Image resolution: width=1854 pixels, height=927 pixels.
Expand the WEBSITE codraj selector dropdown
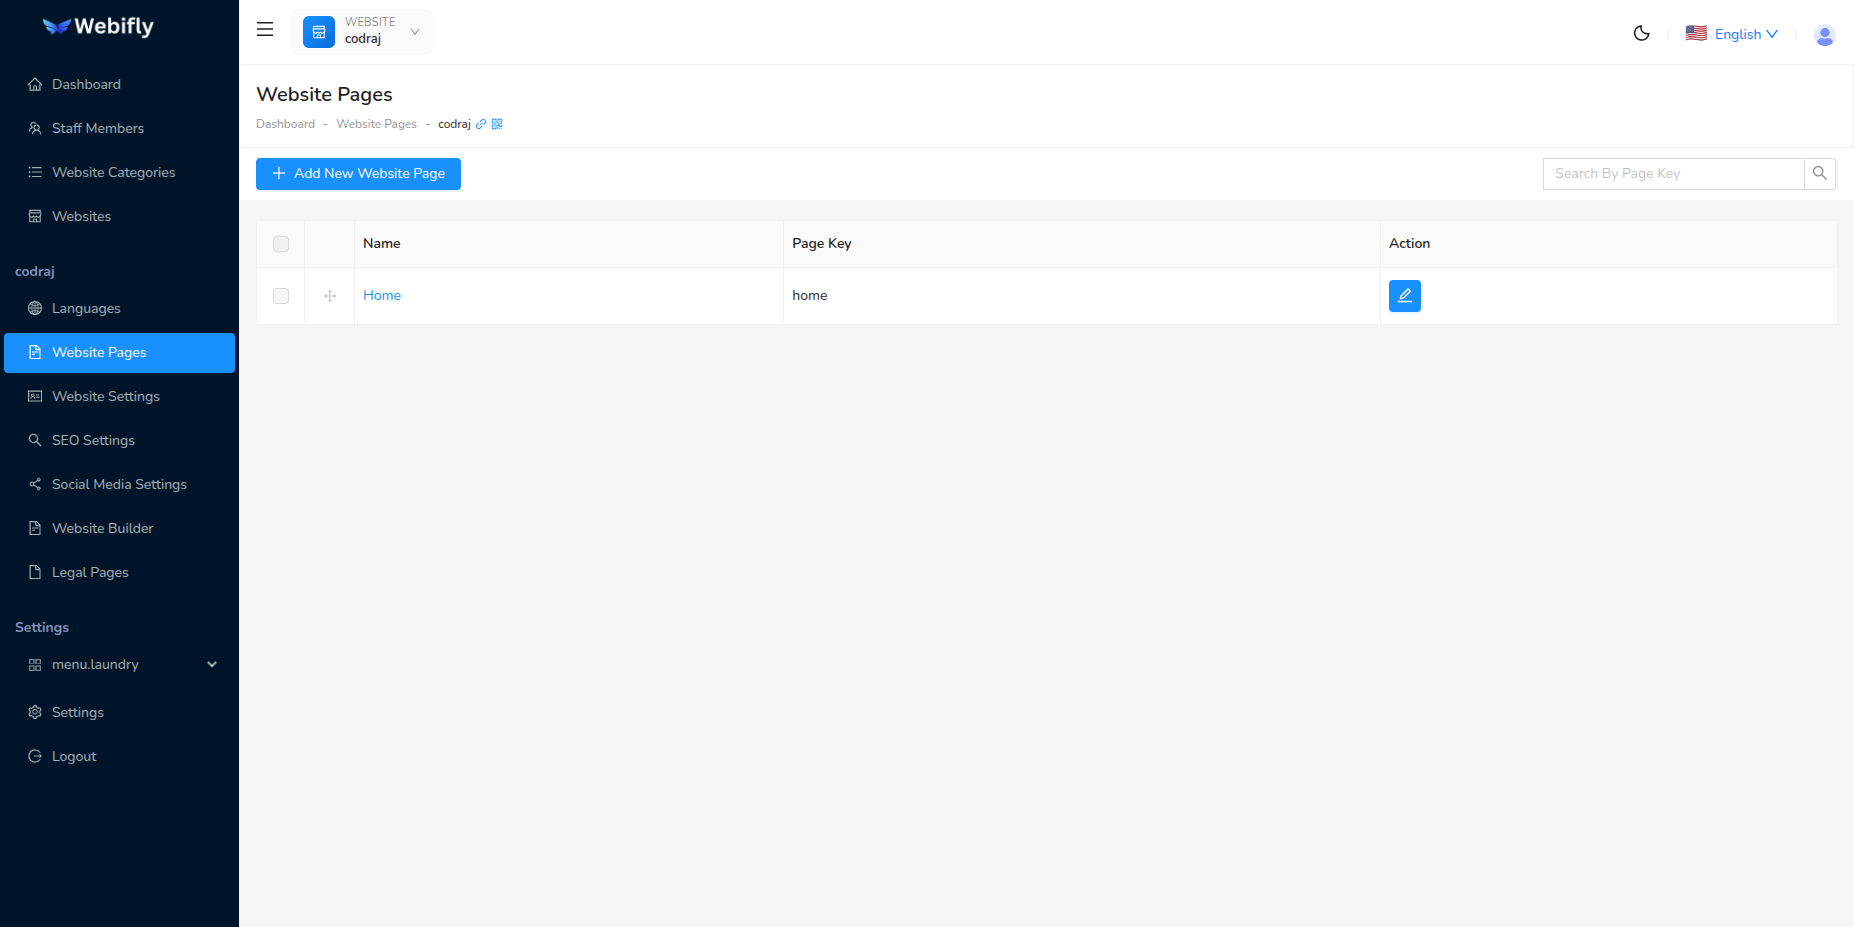[x=362, y=31]
